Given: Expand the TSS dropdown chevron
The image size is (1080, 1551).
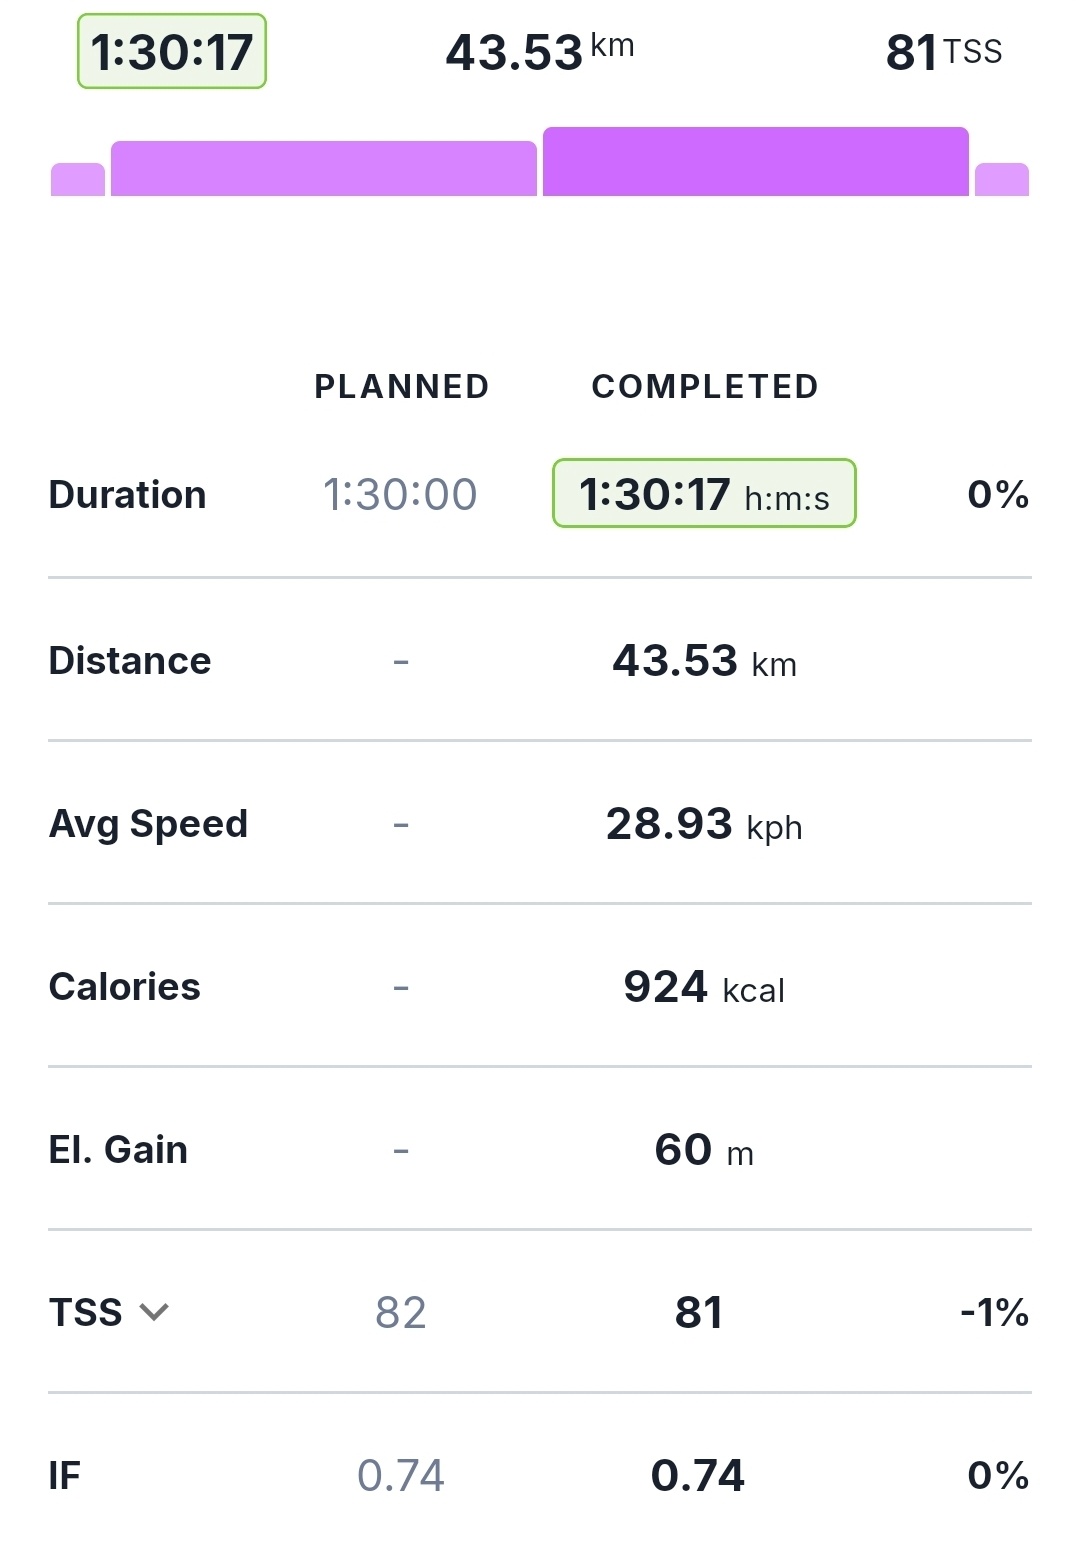Looking at the screenshot, I should coord(154,1312).
